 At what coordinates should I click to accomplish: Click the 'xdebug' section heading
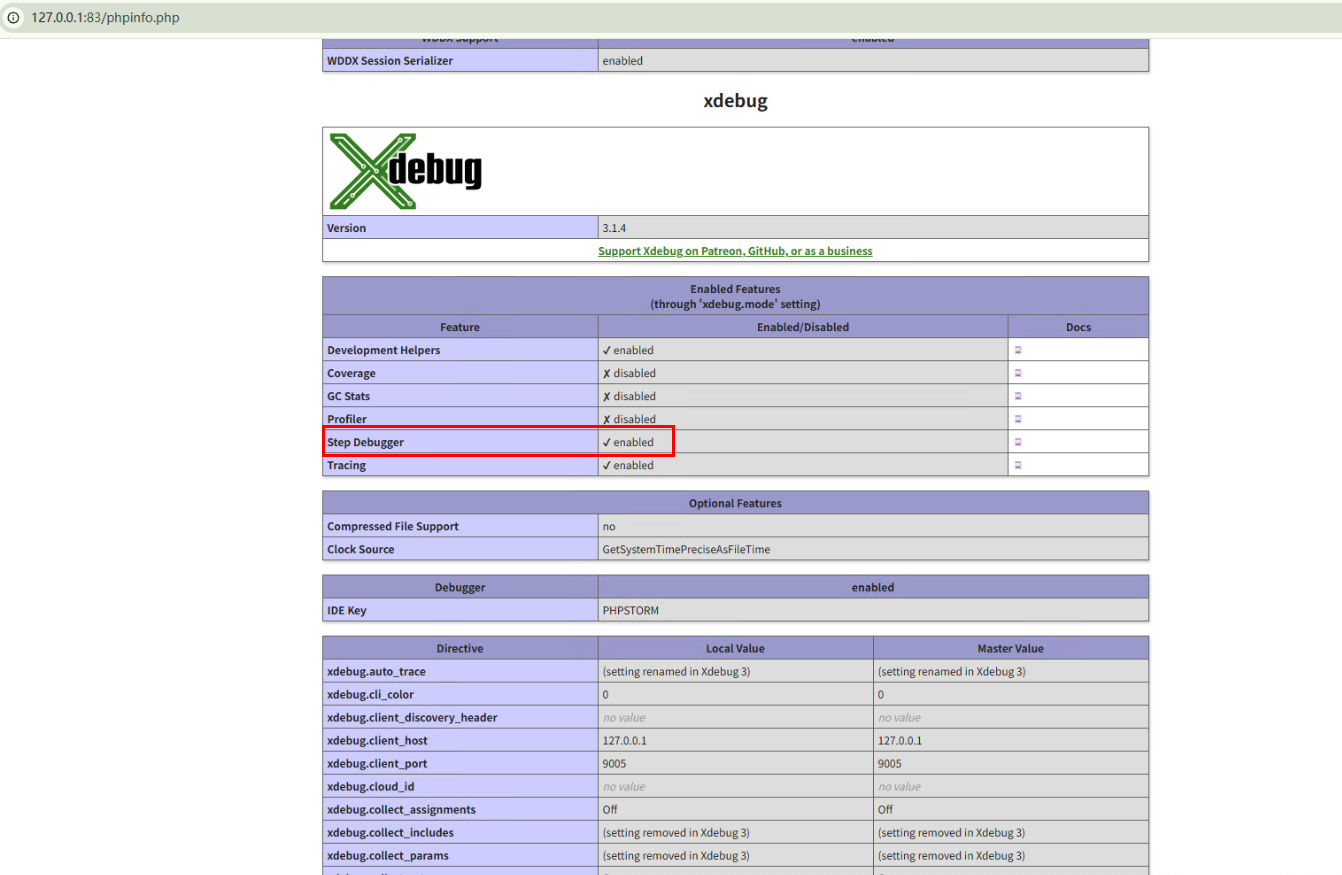point(735,101)
